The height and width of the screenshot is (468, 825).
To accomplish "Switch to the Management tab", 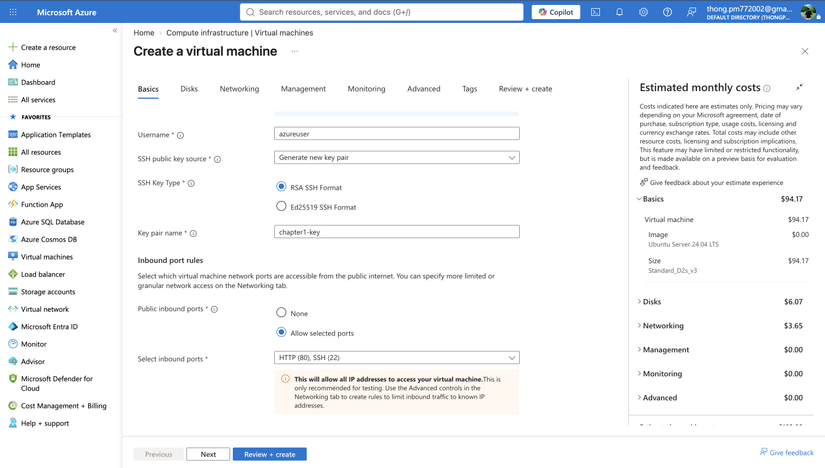I will click(x=303, y=88).
